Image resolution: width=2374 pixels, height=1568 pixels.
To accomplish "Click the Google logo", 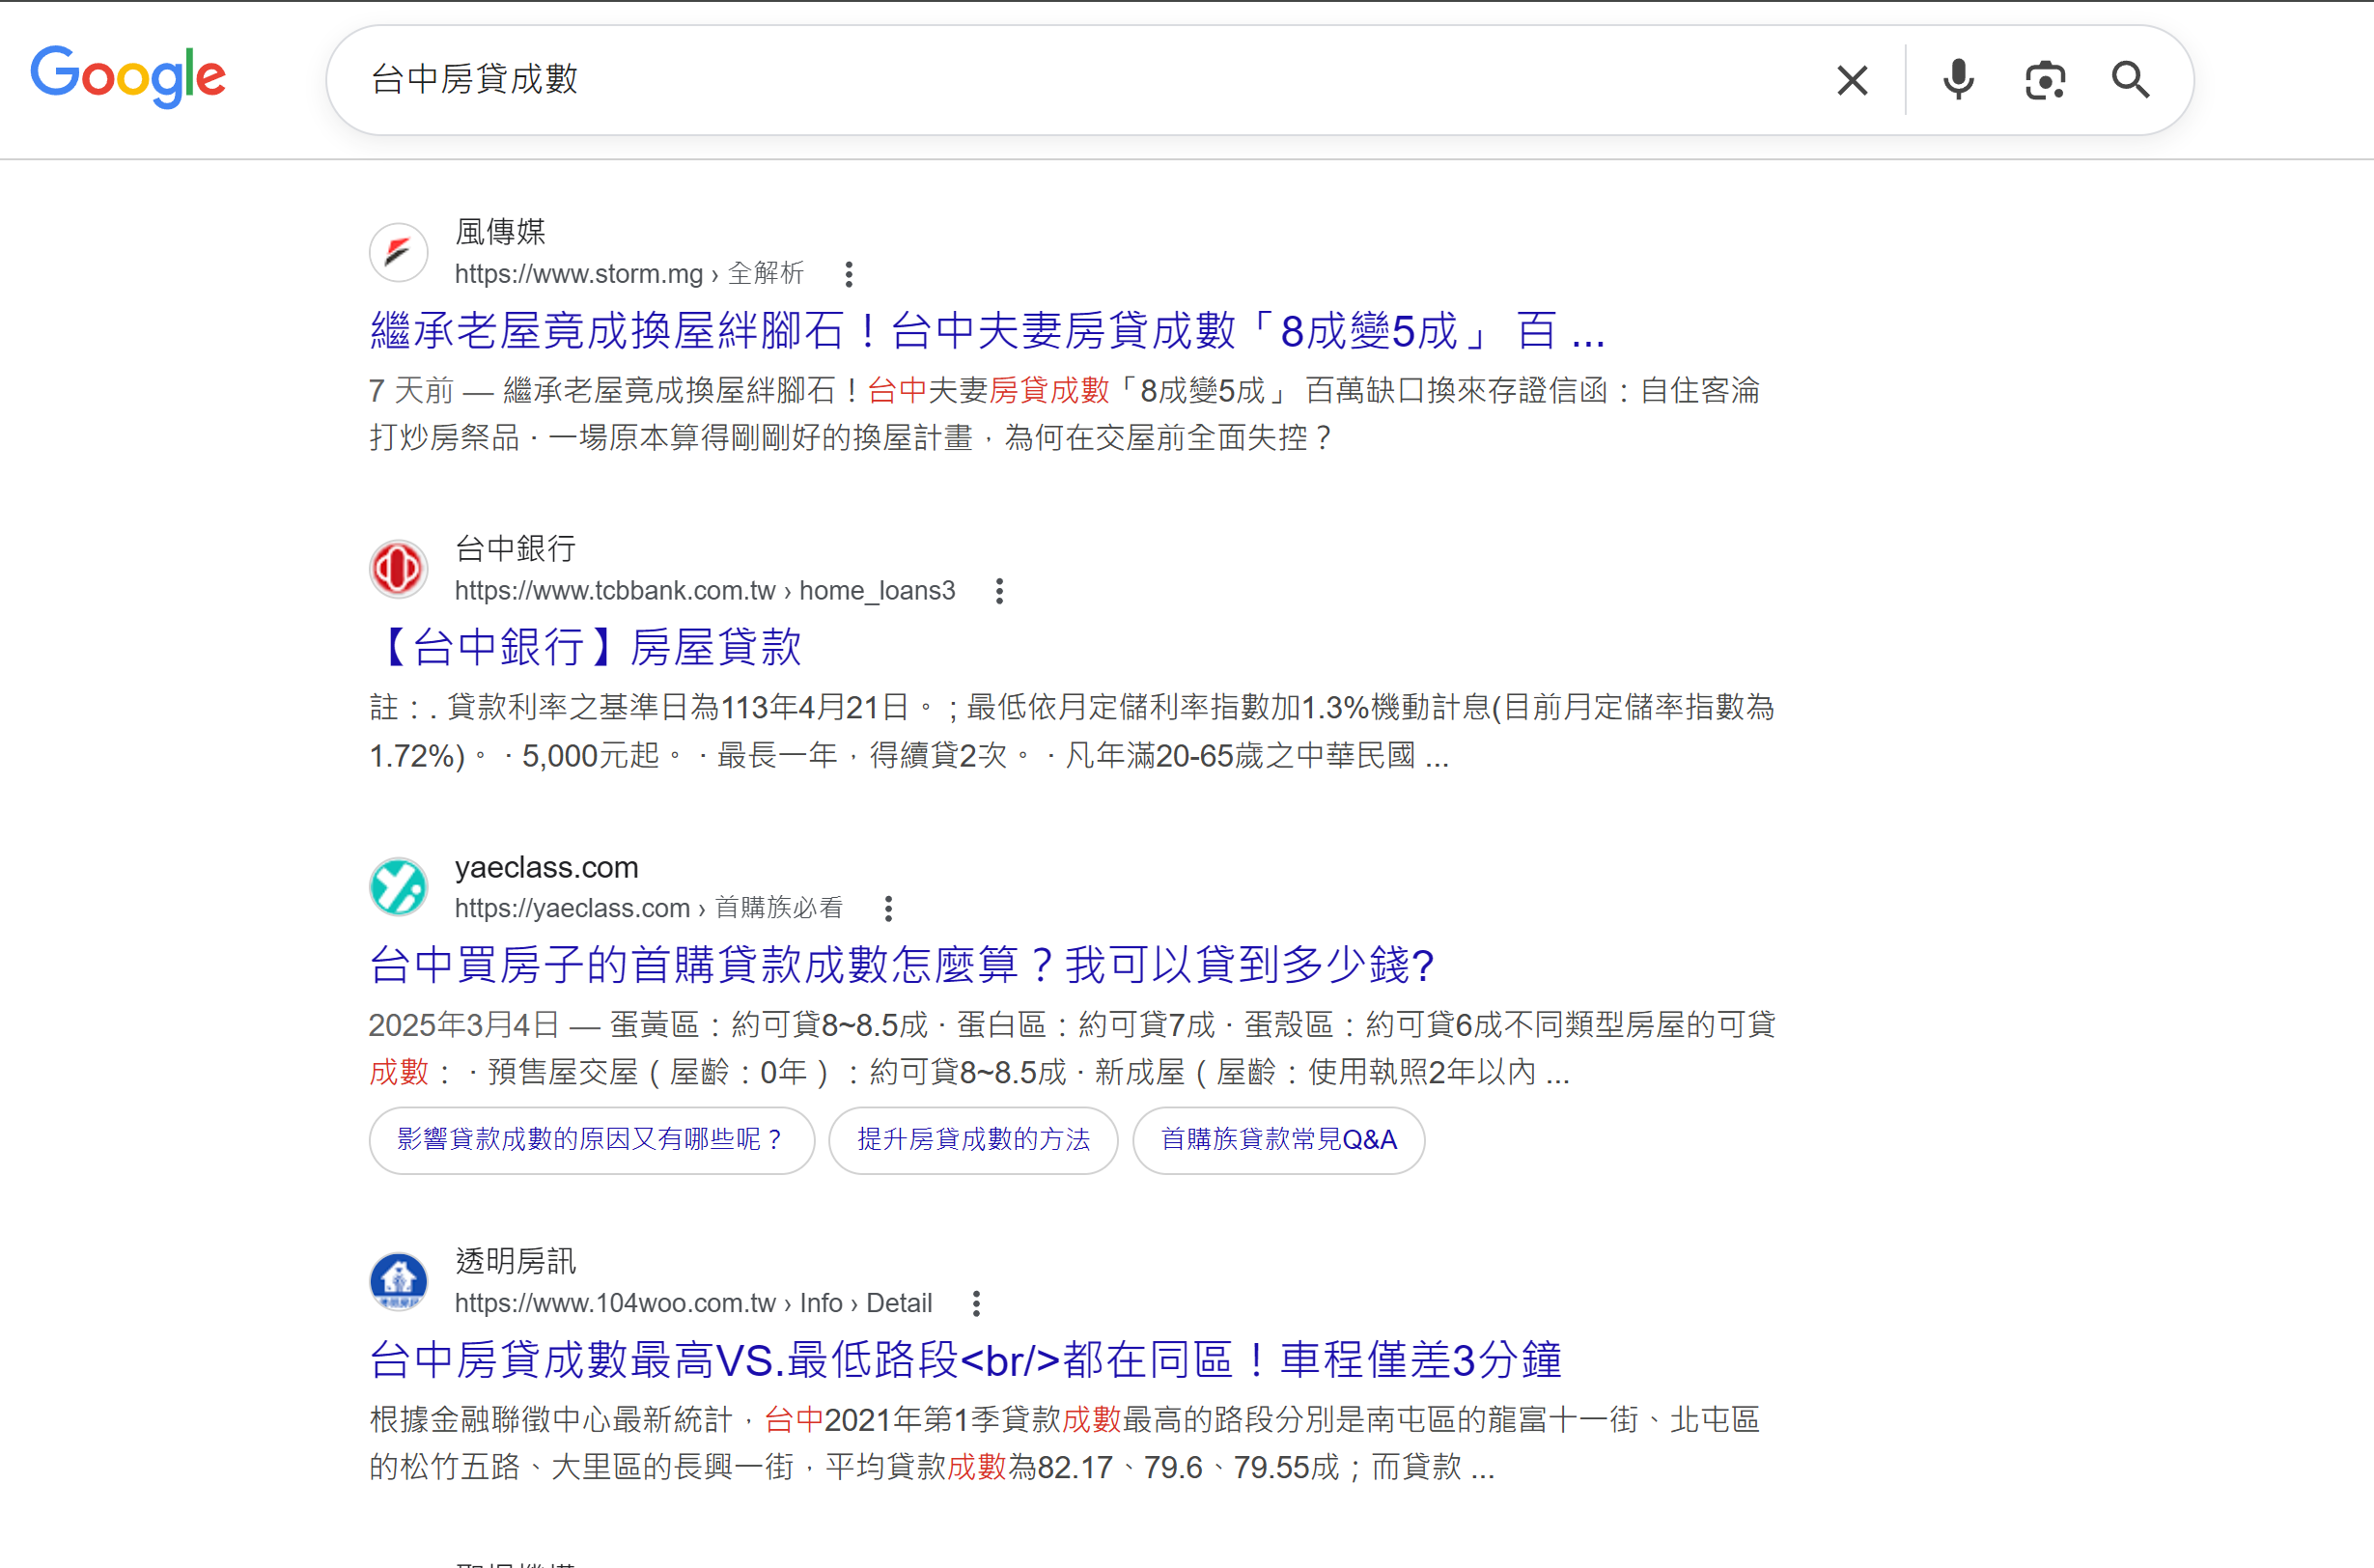I will click(128, 77).
